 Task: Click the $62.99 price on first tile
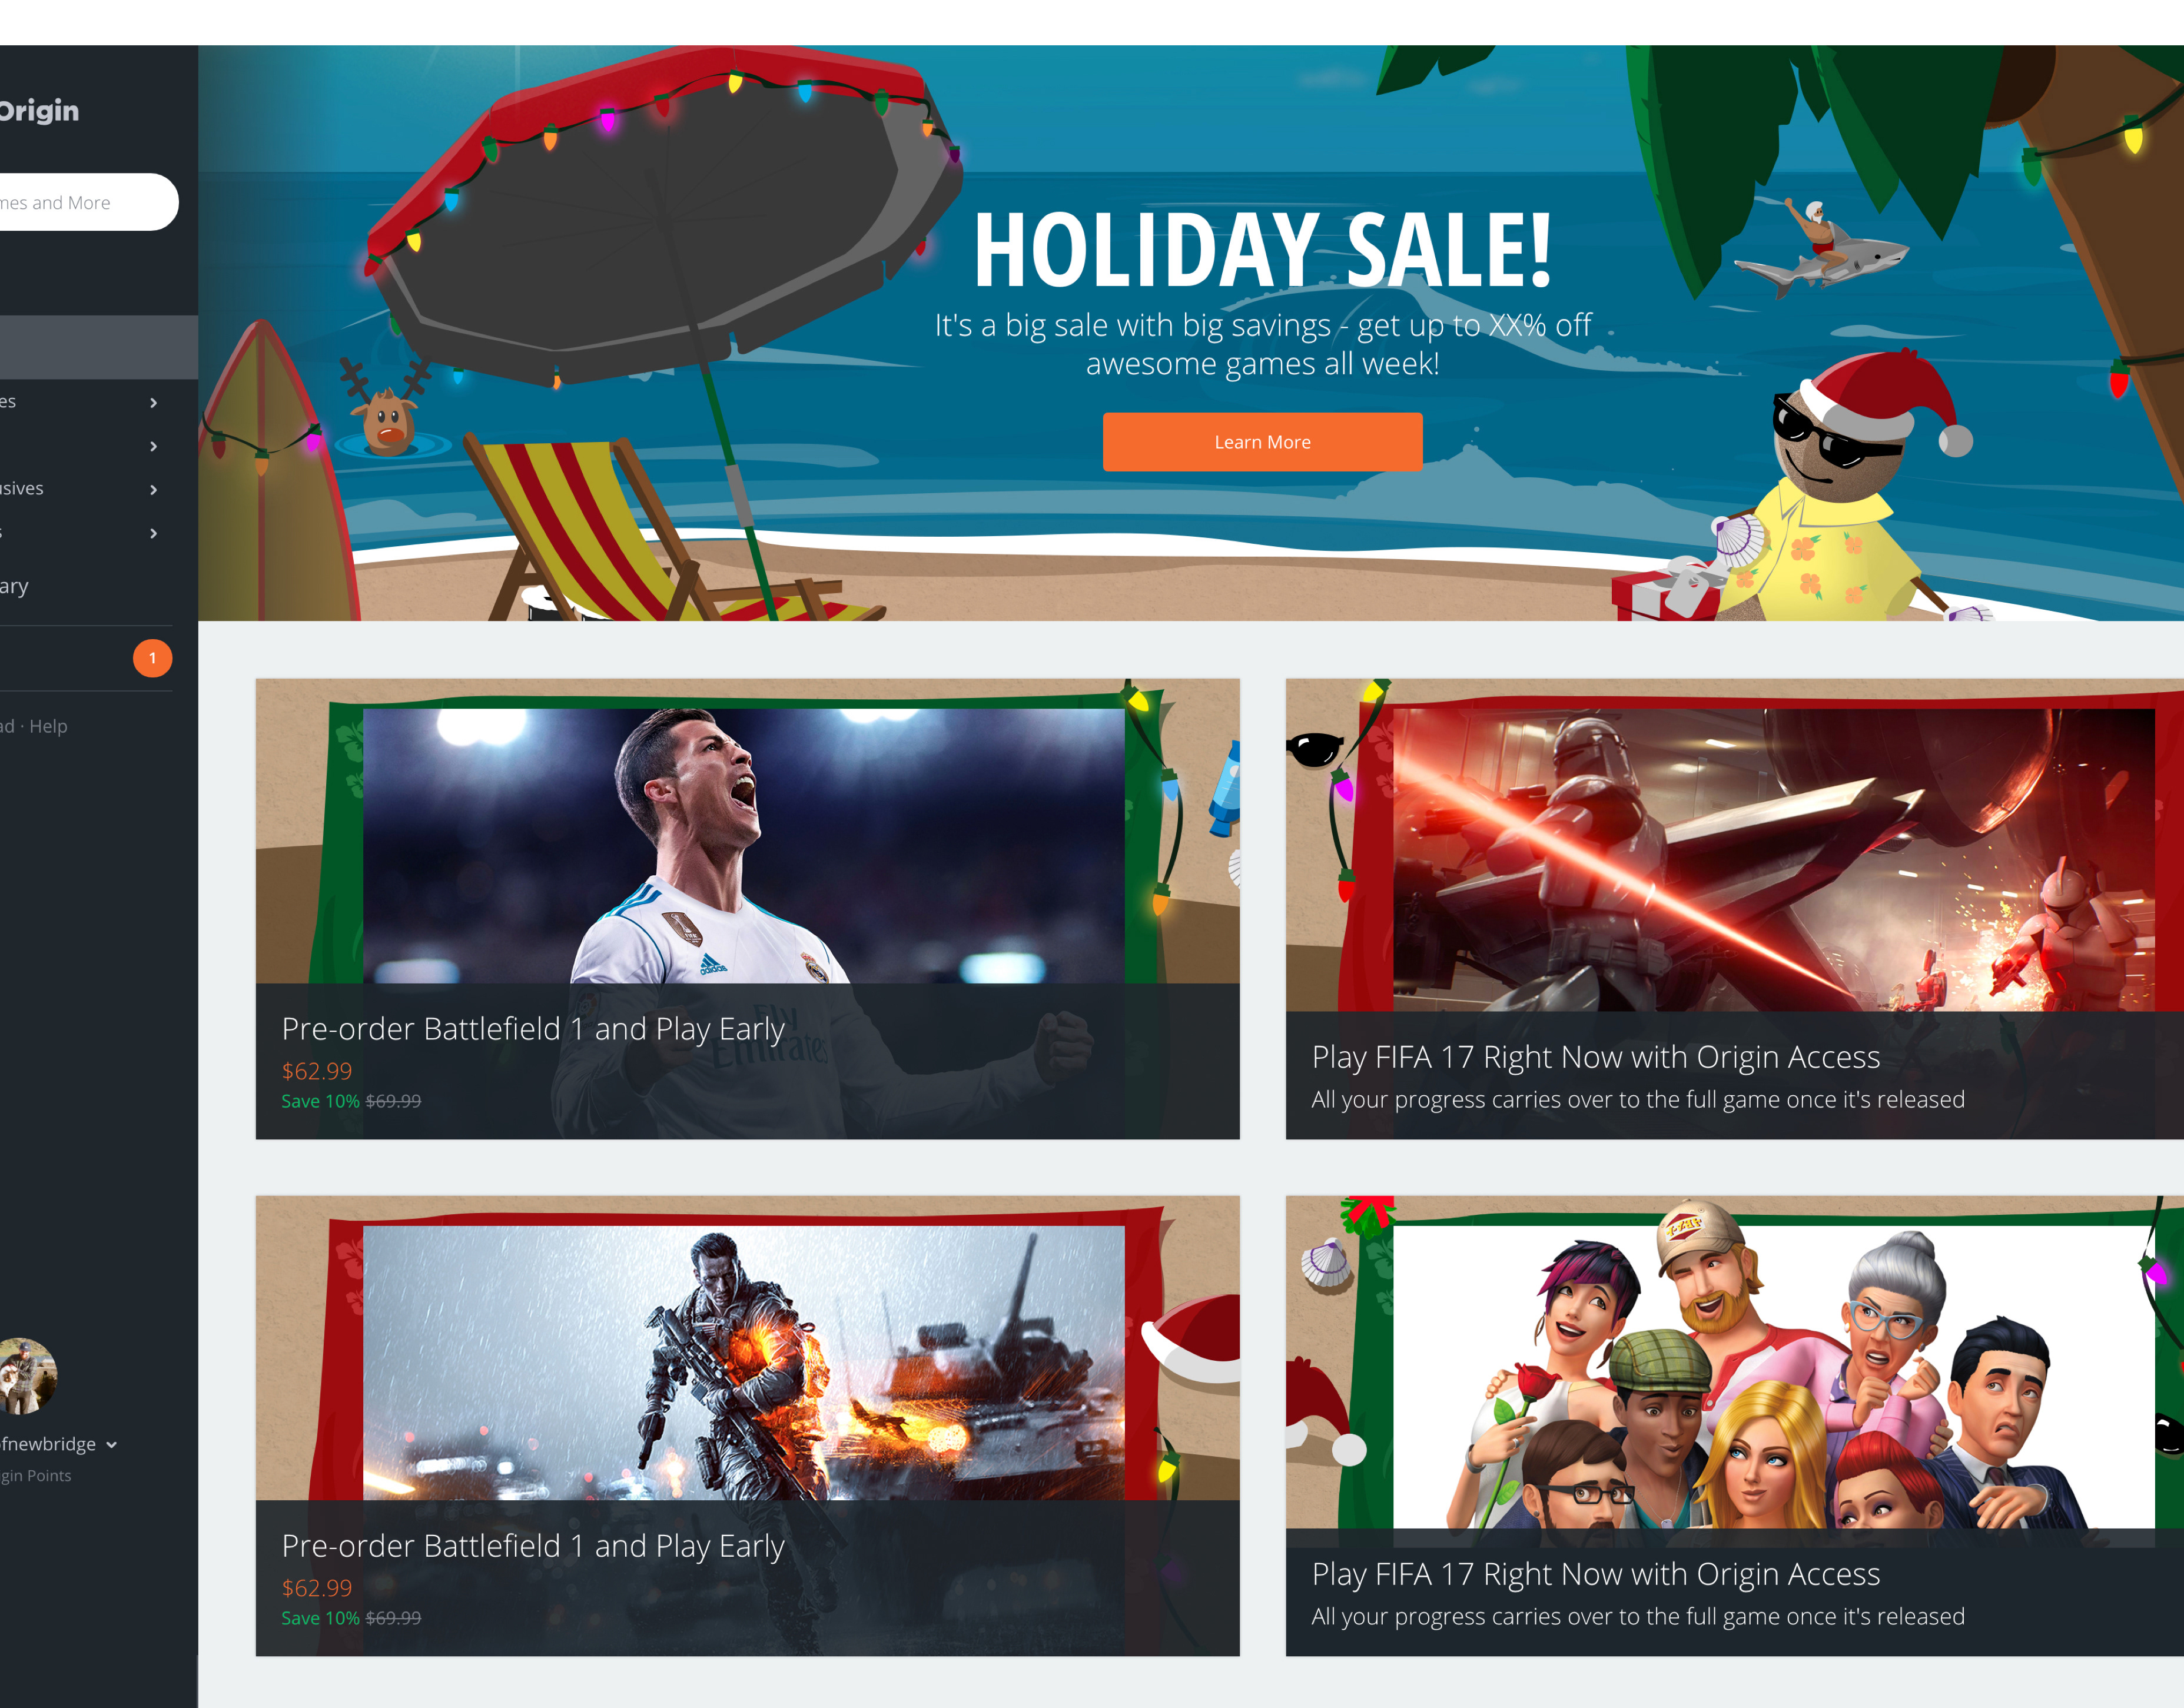tap(317, 1071)
